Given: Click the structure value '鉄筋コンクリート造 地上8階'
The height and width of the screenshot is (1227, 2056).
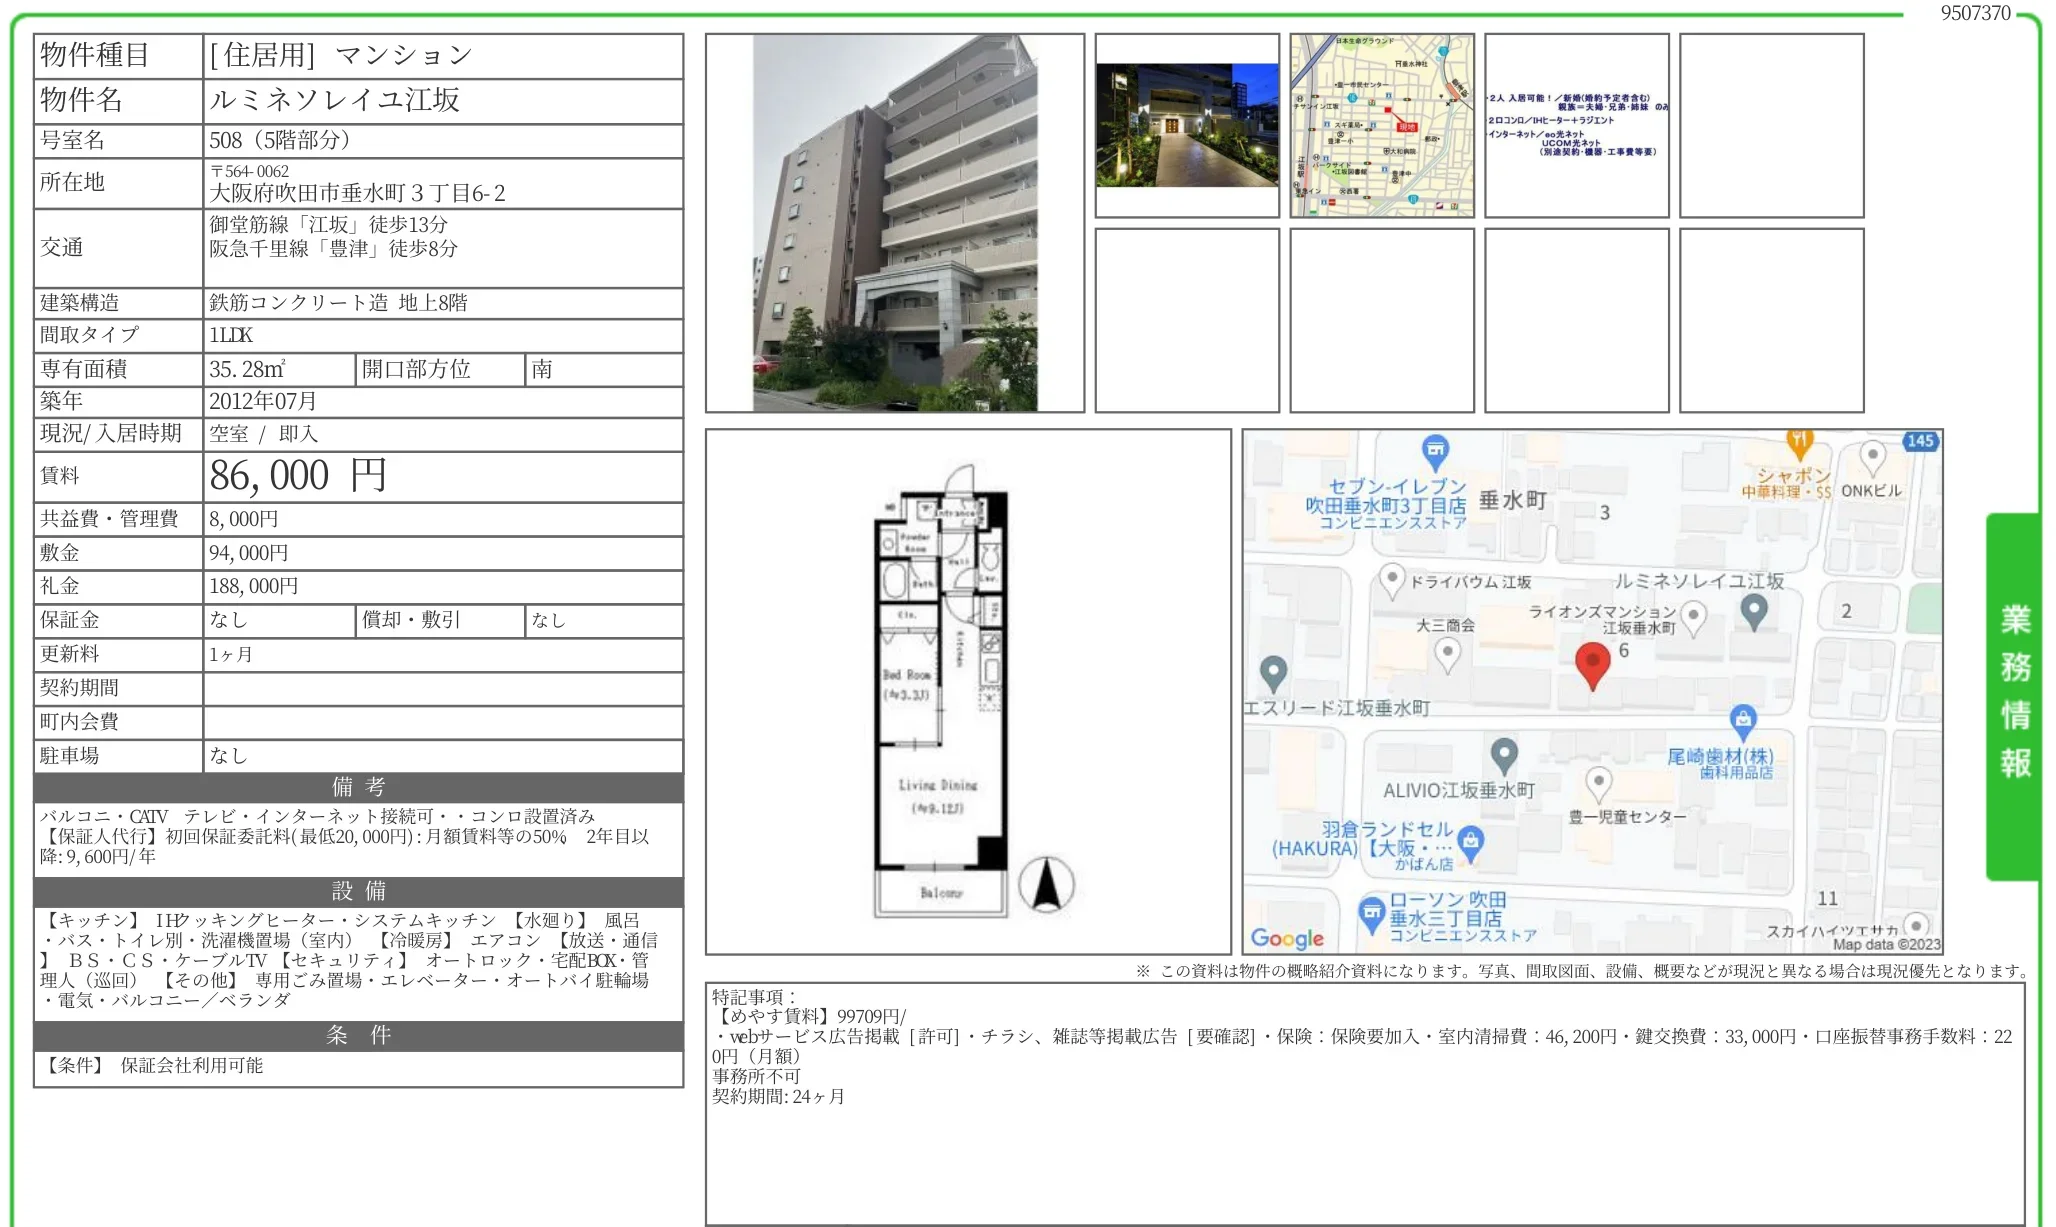Looking at the screenshot, I should coord(338,303).
